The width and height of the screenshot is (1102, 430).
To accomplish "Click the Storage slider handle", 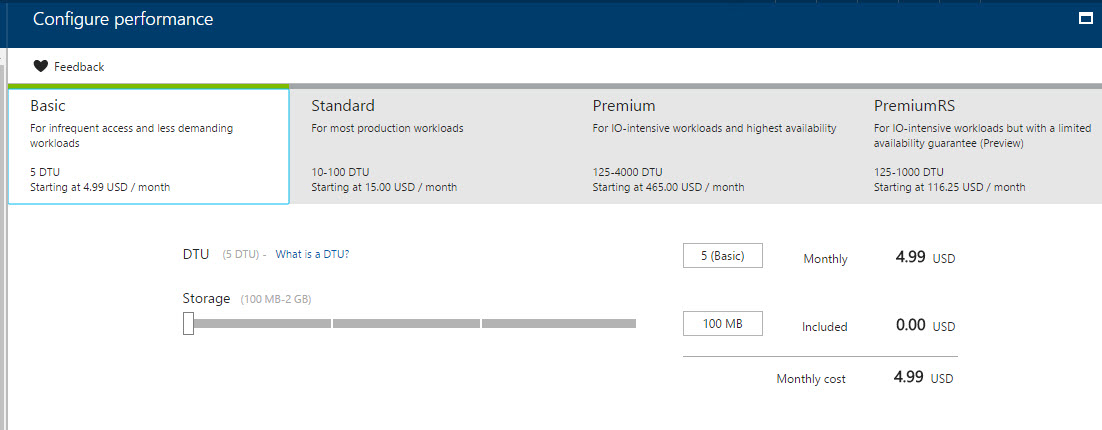I will click(188, 323).
